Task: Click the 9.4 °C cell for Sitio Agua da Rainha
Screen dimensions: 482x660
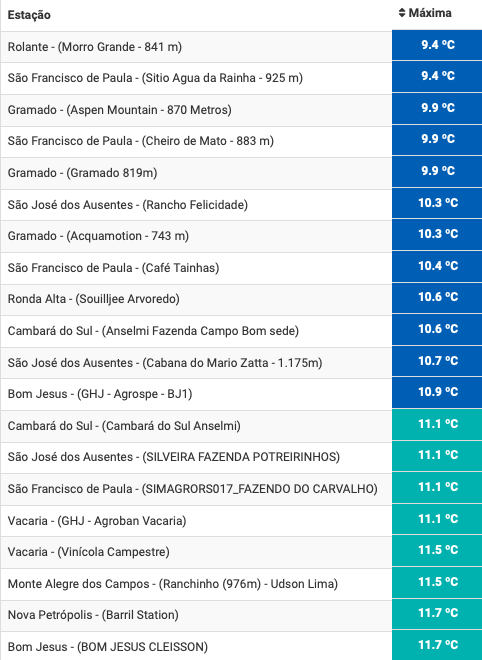Action: click(x=437, y=77)
